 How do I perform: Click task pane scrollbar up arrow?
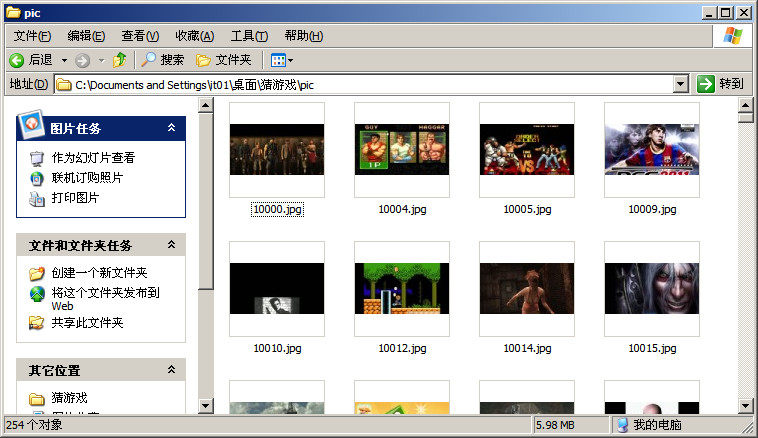tap(205, 105)
